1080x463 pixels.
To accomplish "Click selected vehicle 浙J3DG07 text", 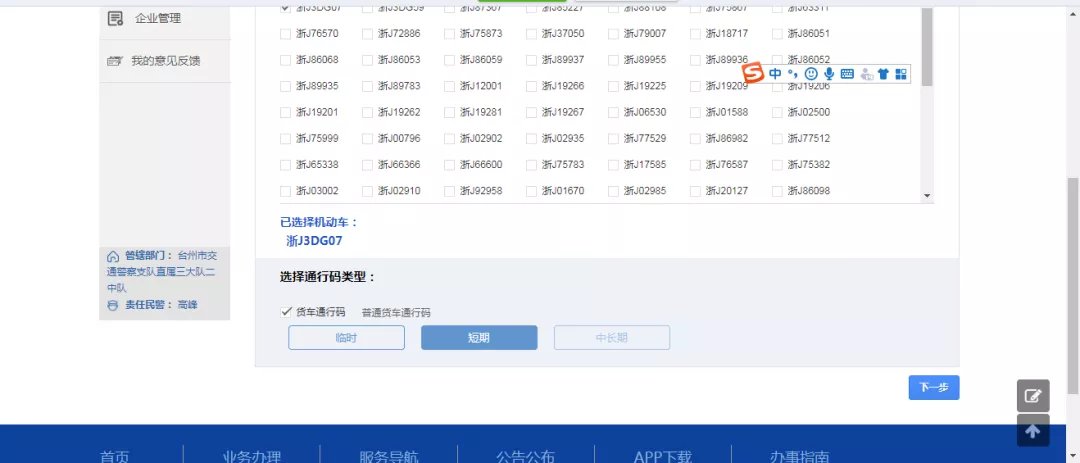I will [x=314, y=241].
